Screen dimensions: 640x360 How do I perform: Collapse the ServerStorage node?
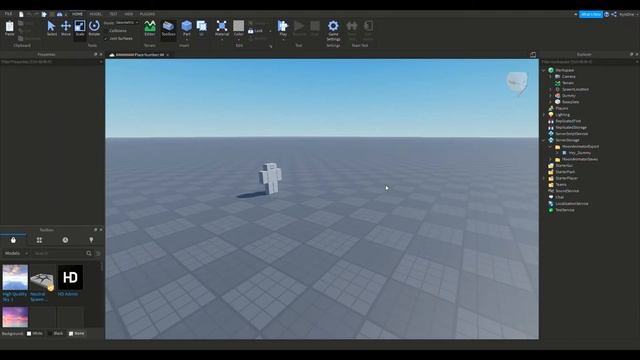544,140
